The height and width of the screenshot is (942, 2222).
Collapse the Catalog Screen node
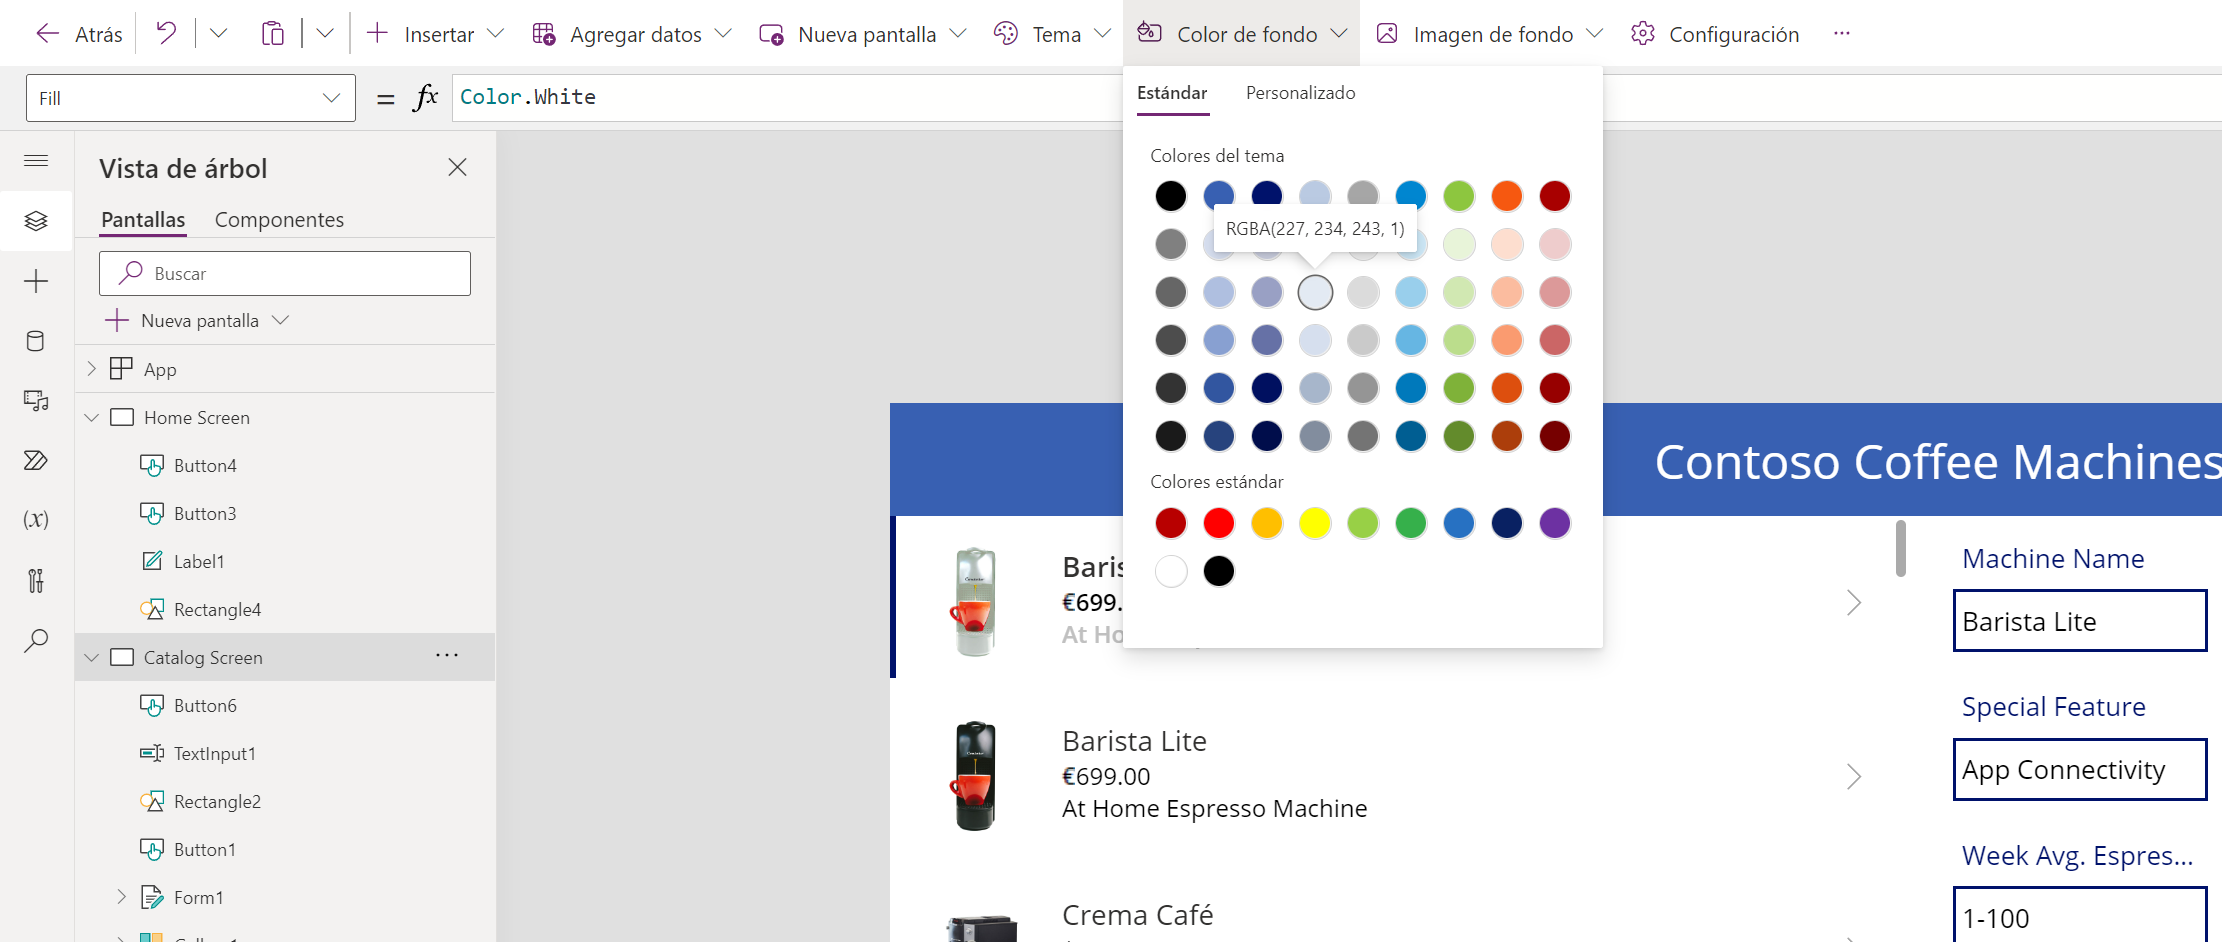91,657
